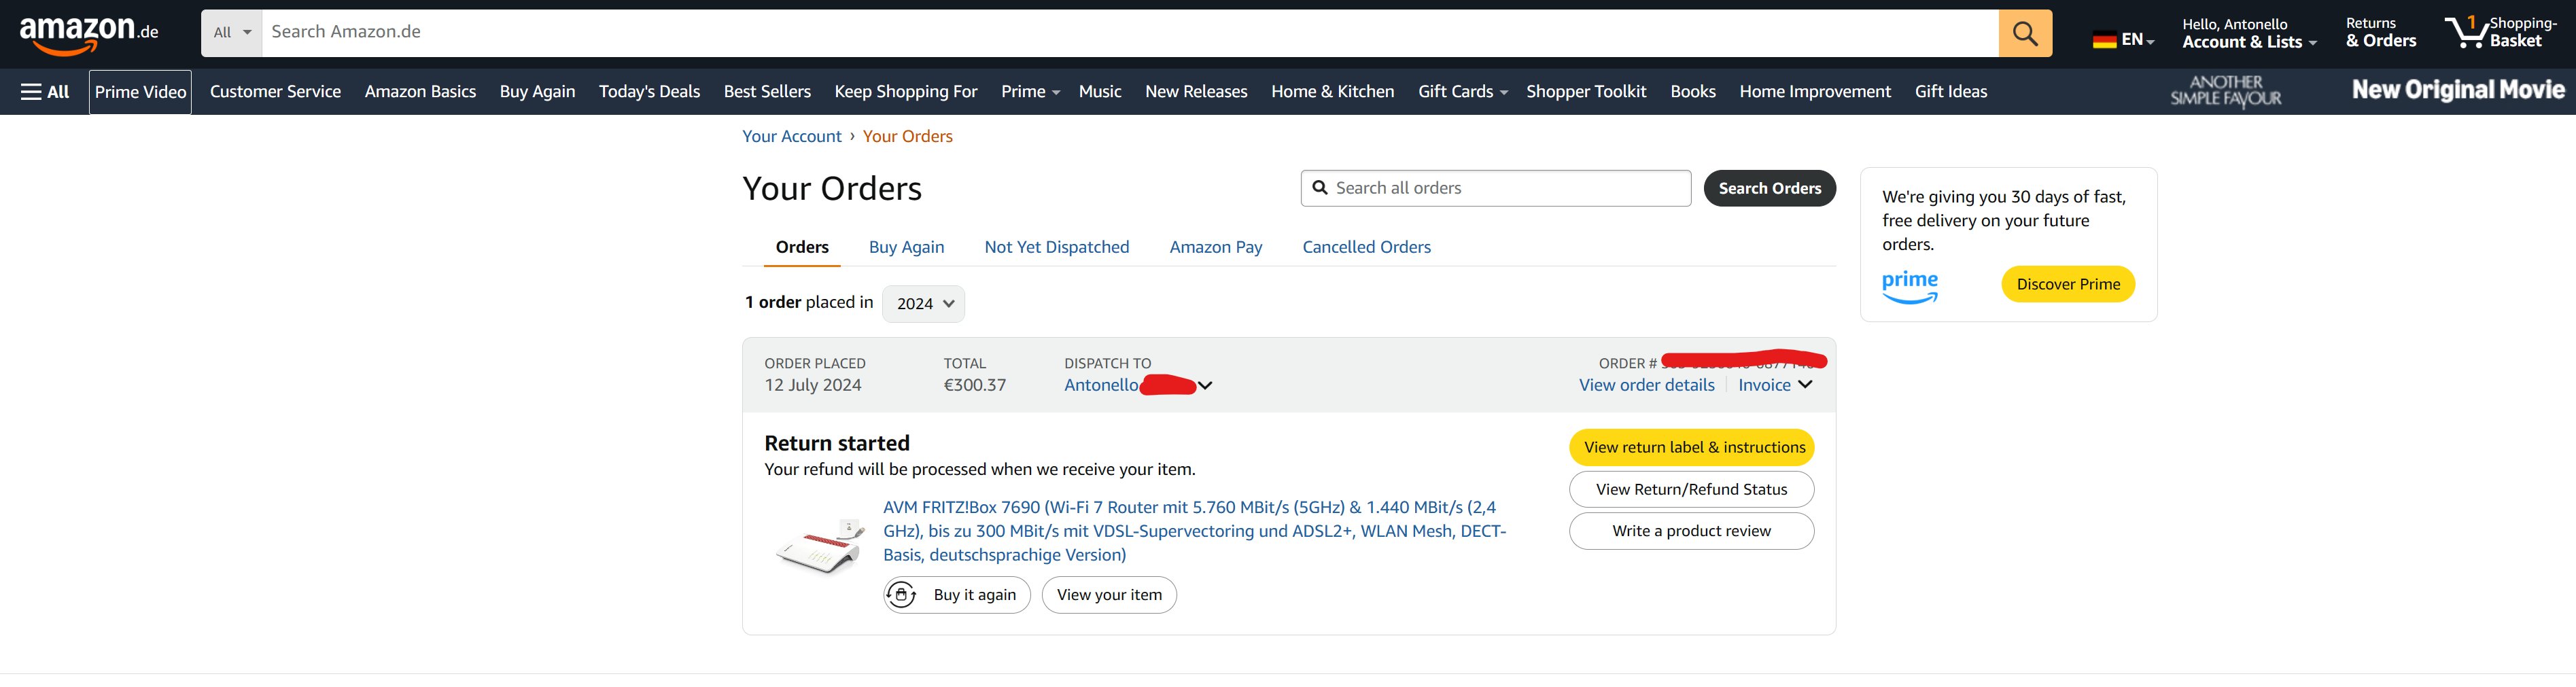
Task: Switch to Cancelled Orders tab
Action: [1366, 247]
